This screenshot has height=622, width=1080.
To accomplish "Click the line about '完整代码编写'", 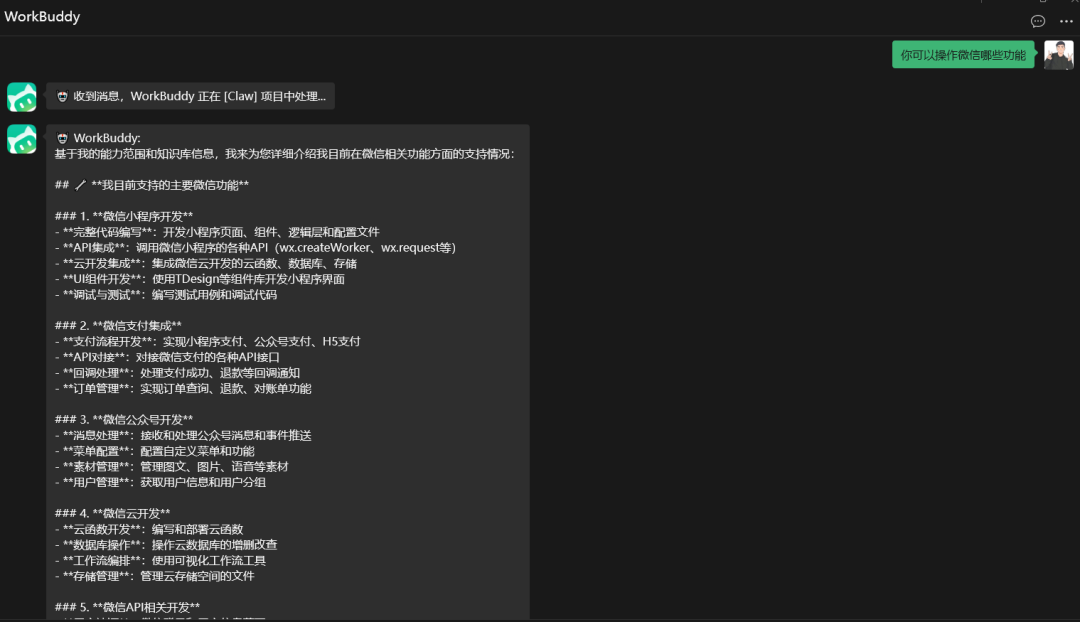I will click(x=217, y=232).
